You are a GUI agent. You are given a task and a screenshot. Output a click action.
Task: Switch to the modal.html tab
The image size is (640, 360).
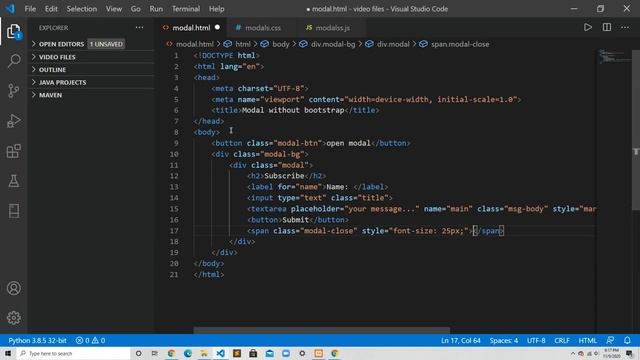tap(191, 27)
